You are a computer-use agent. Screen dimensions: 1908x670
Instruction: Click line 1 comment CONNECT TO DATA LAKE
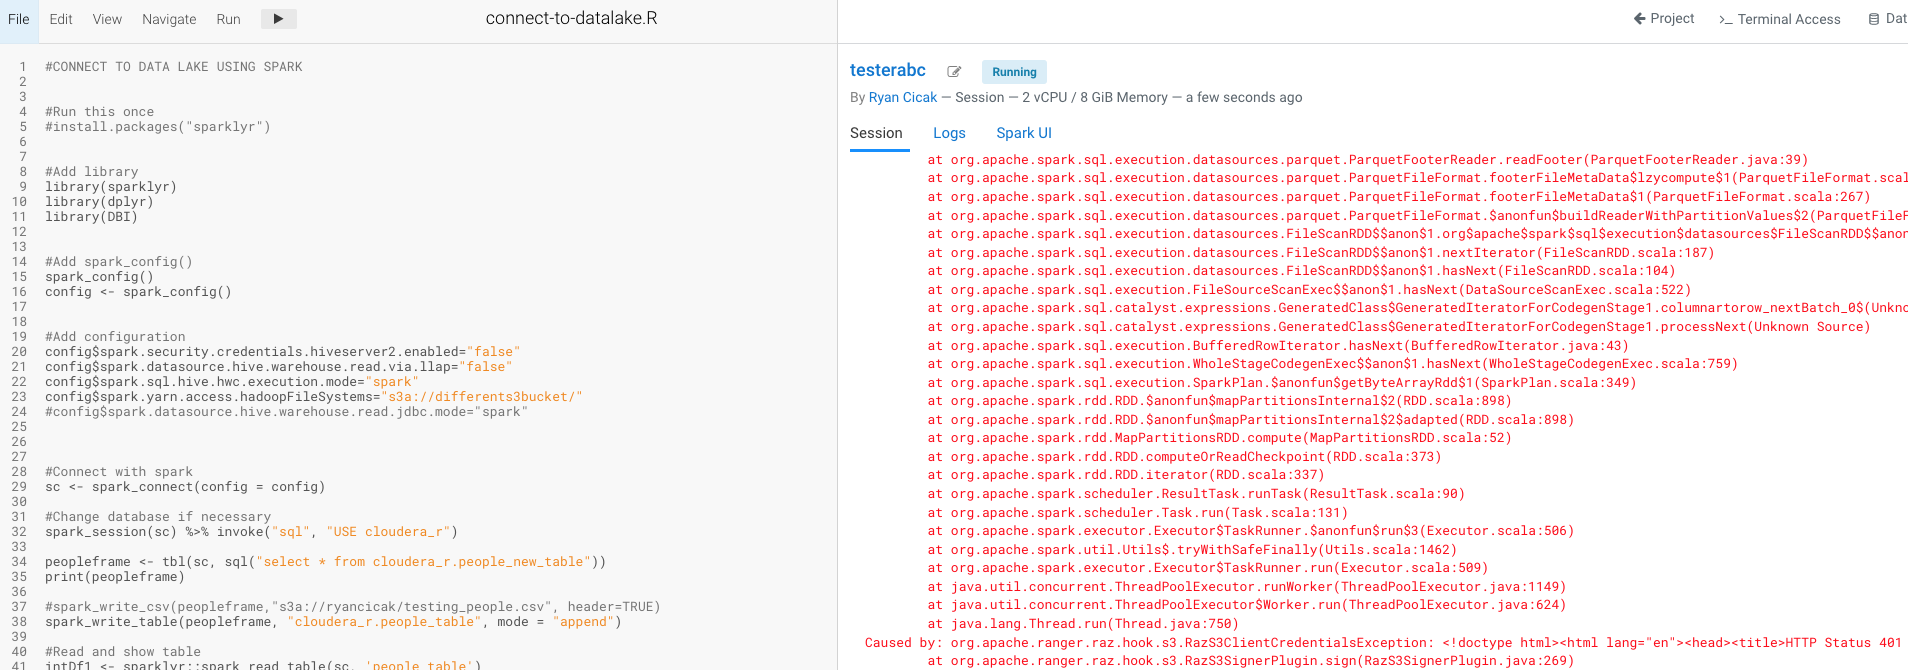[174, 67]
